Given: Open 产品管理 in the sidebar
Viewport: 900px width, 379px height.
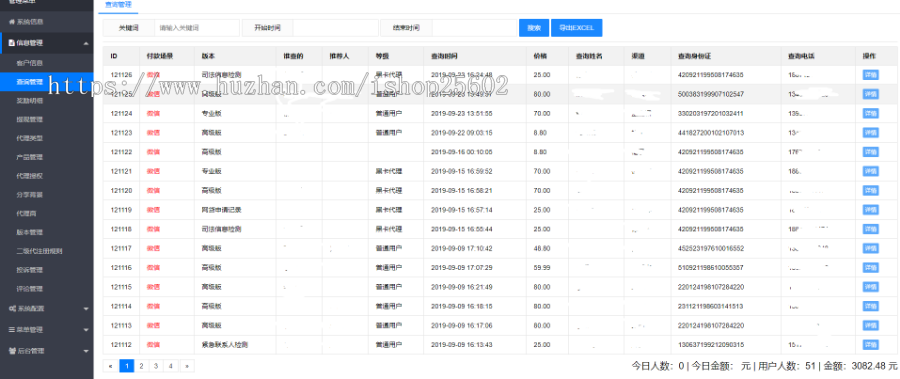Looking at the screenshot, I should click(x=30, y=157).
